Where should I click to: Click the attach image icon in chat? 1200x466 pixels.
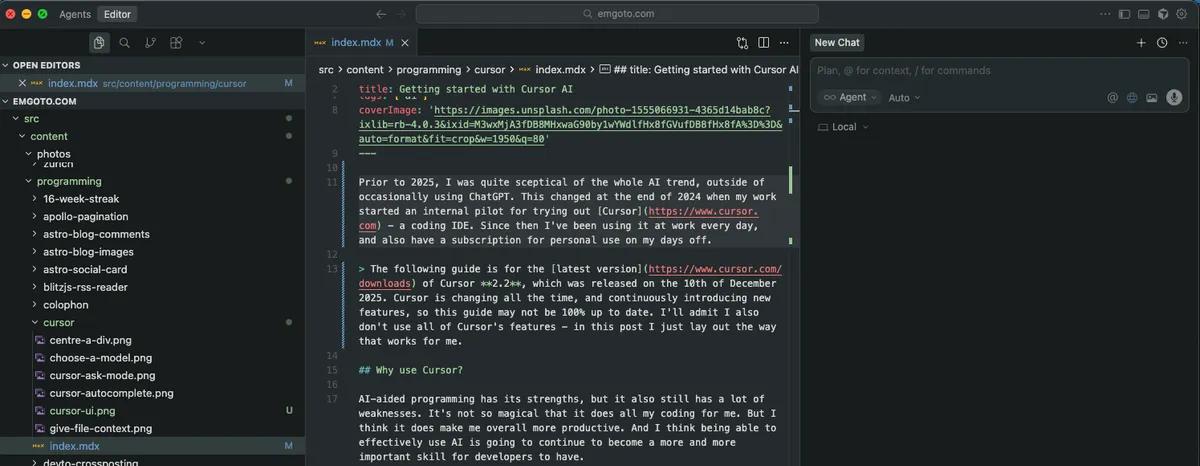(1152, 98)
